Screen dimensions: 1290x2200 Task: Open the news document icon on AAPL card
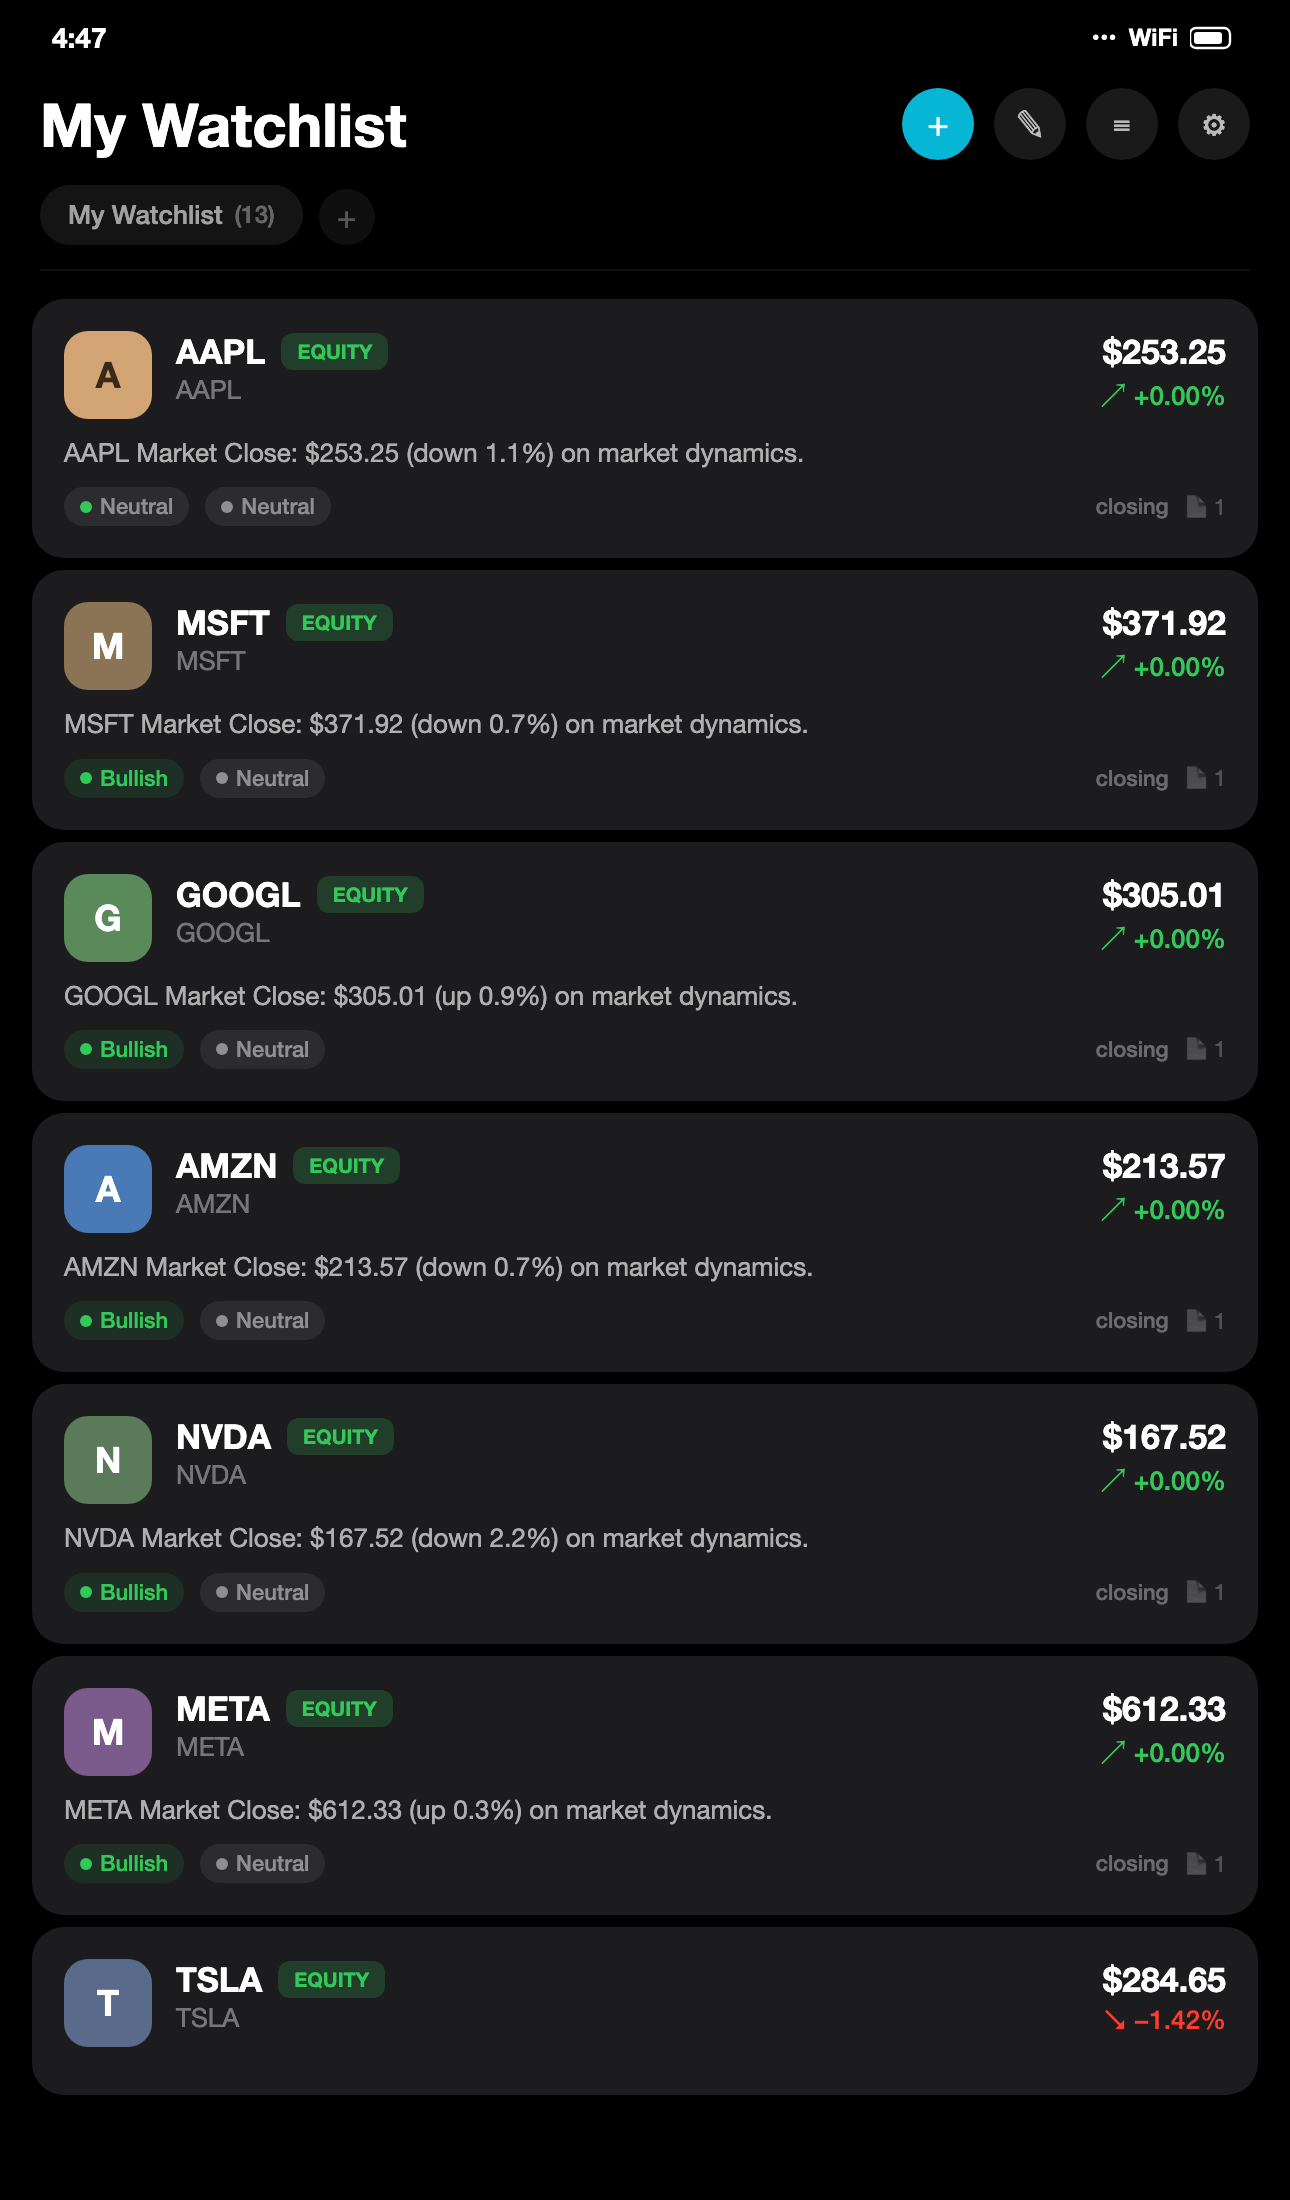click(x=1198, y=506)
